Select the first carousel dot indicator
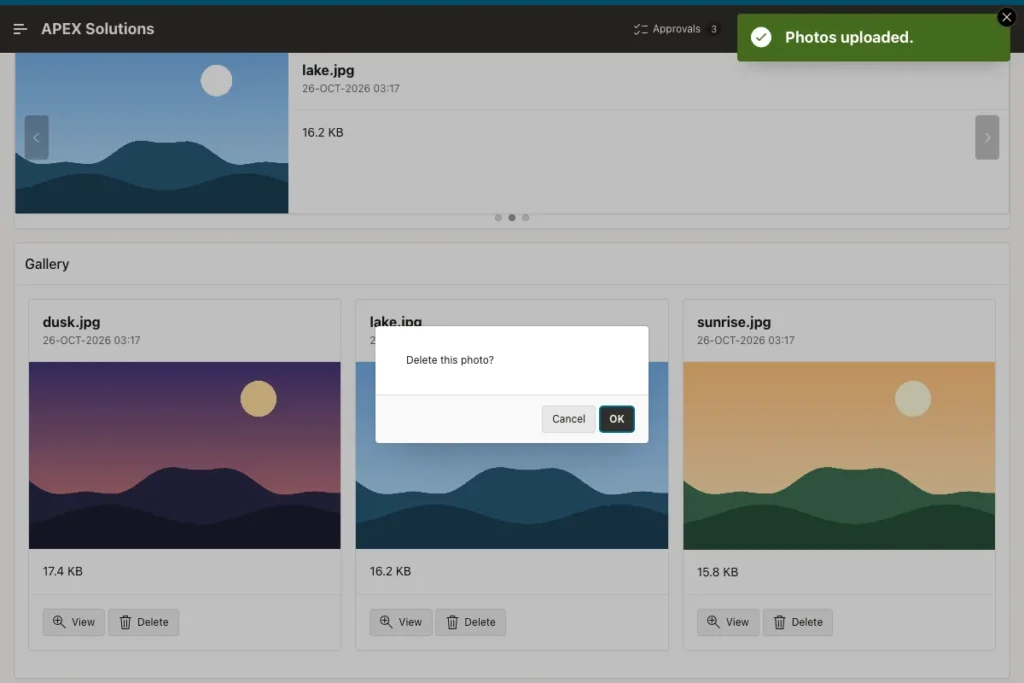This screenshot has height=683, width=1024. point(498,217)
